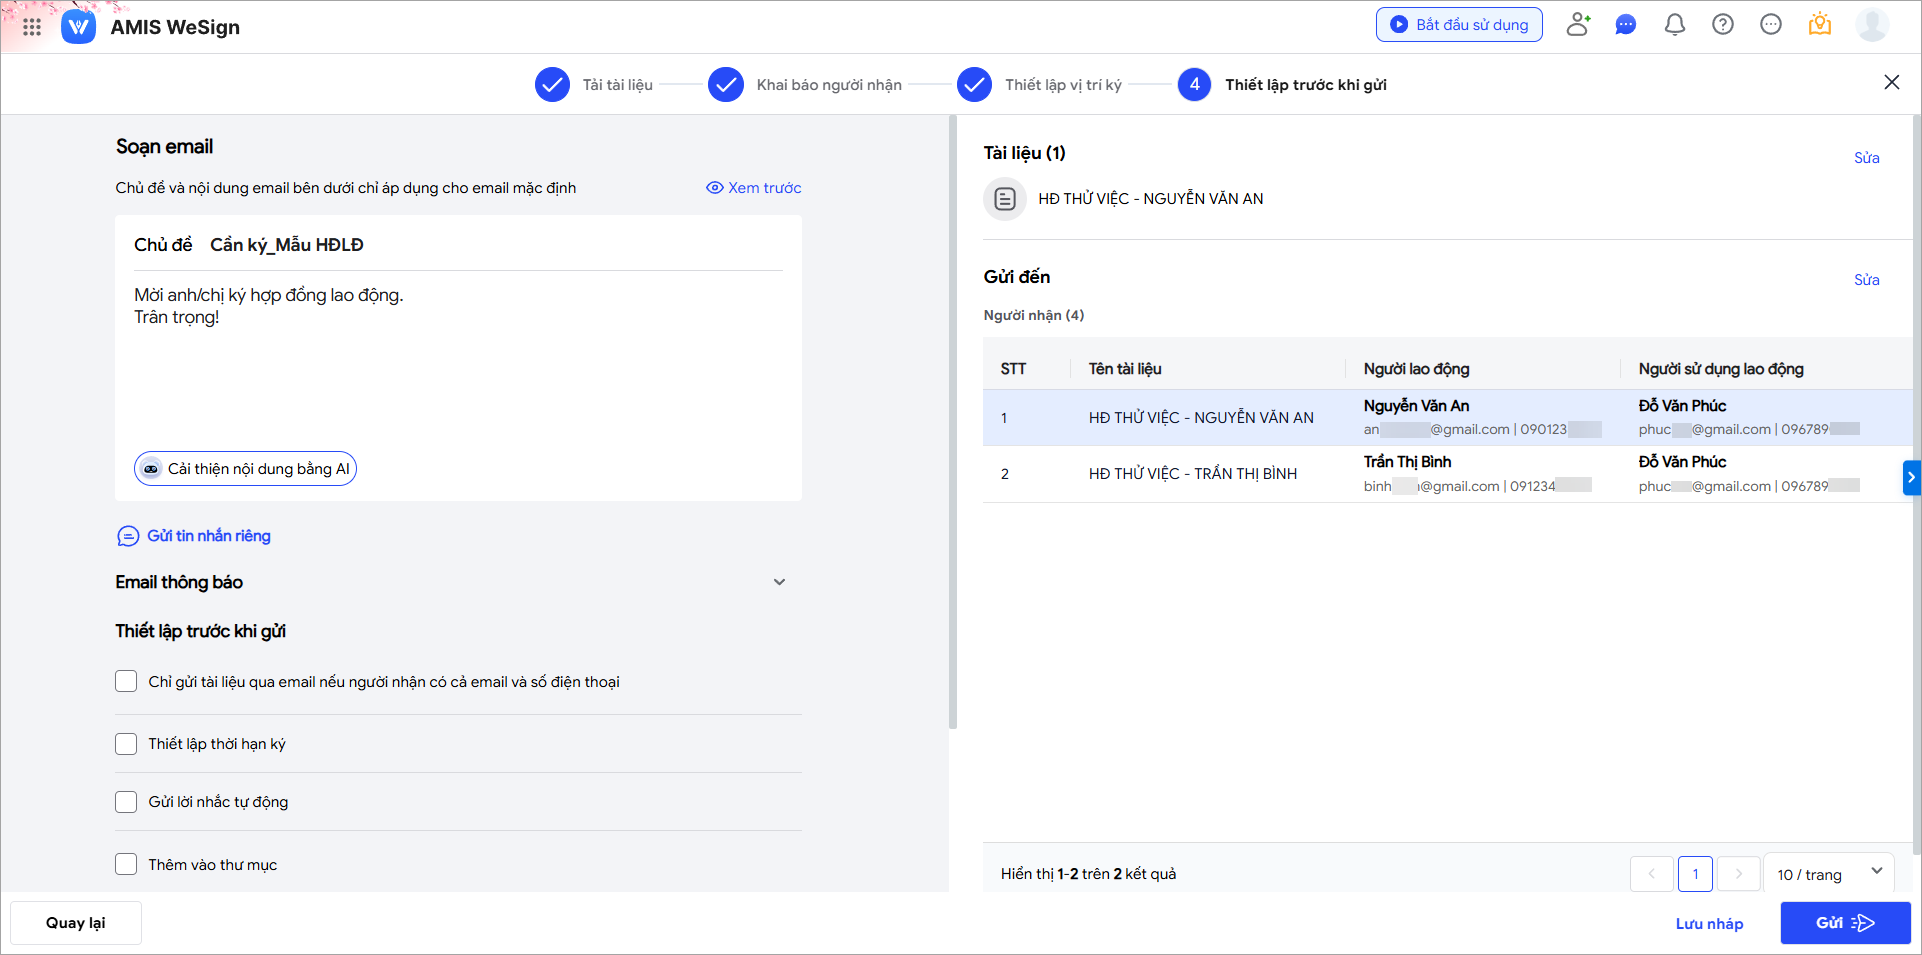The height and width of the screenshot is (955, 1922).
Task: Click recipient name Nguyễn Văn An
Action: click(1416, 406)
